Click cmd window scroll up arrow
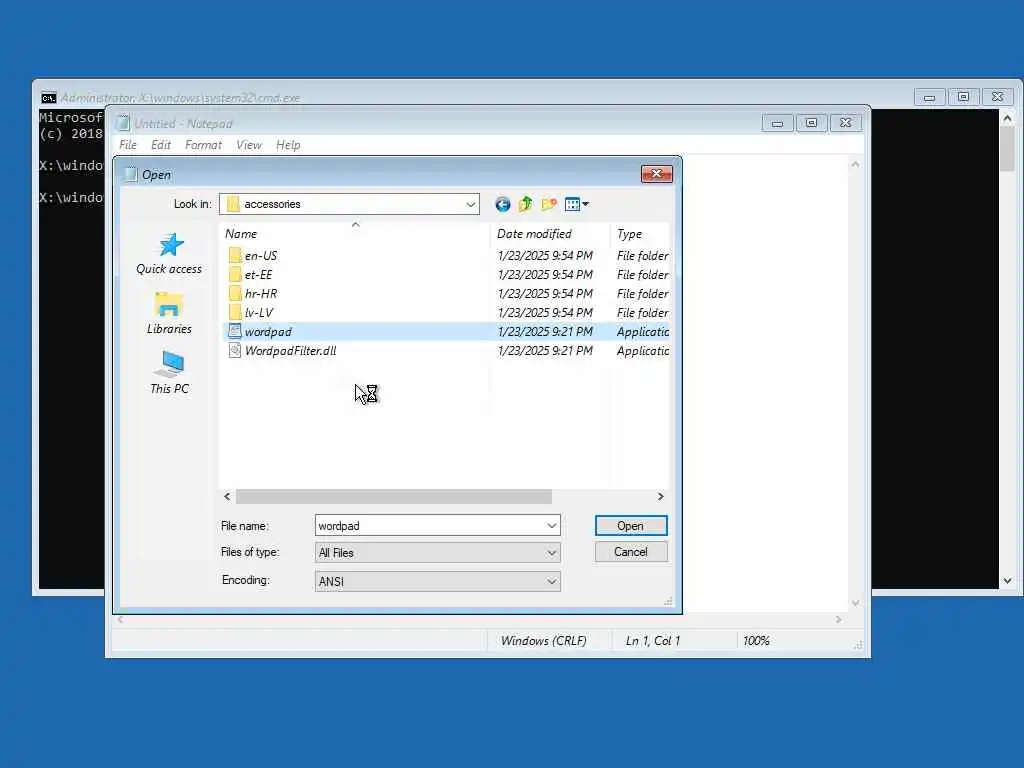The image size is (1024, 768). 1007,118
